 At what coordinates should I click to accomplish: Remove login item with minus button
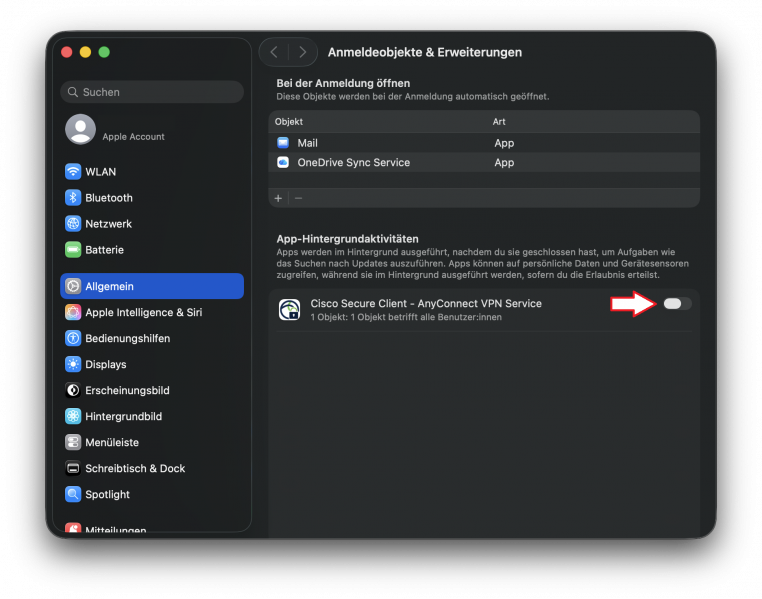click(x=298, y=198)
